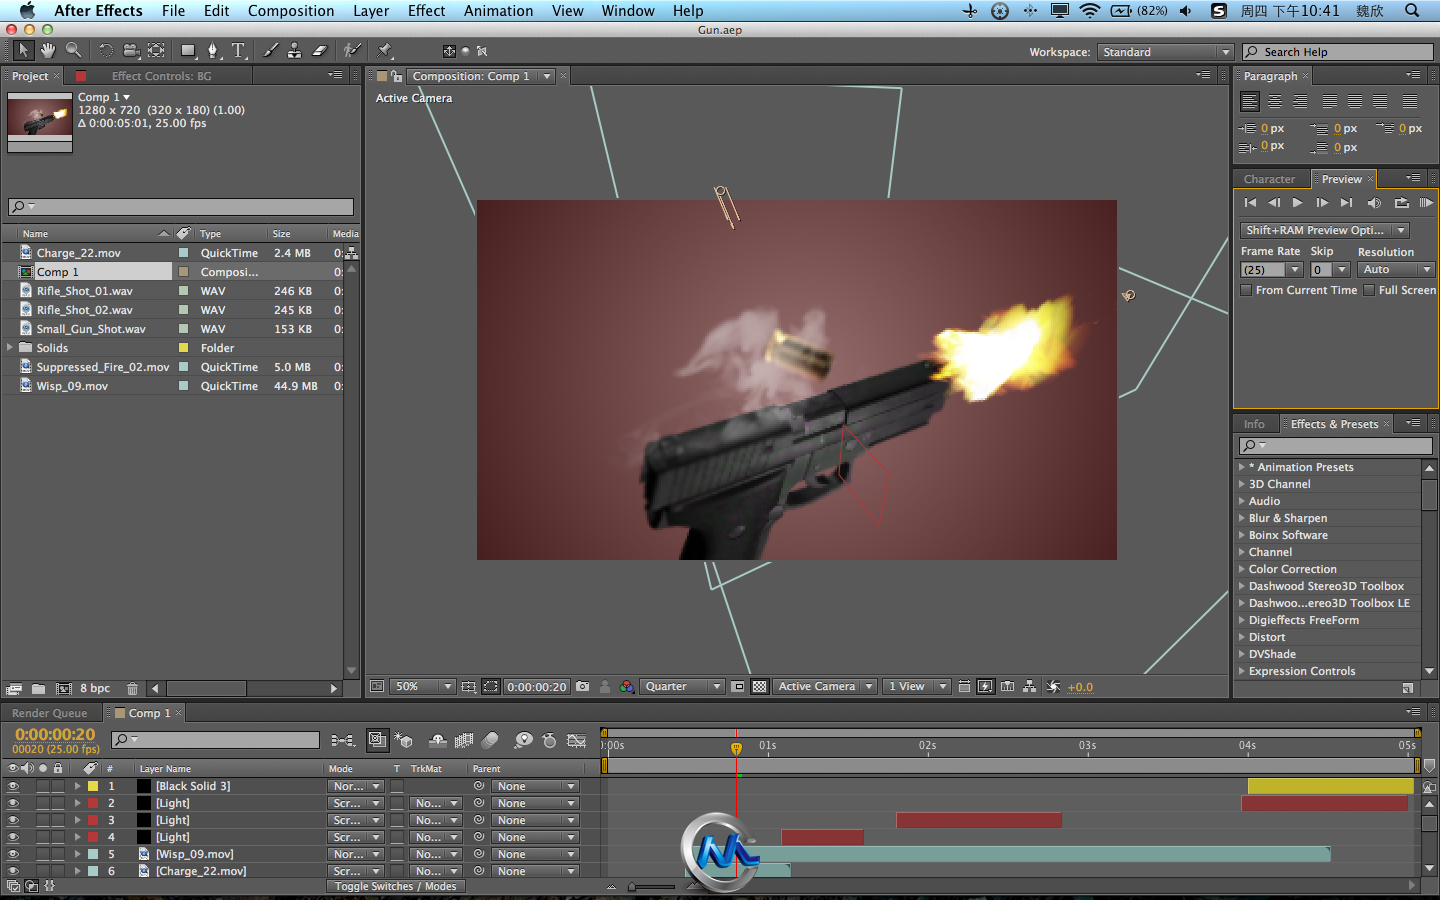Select the Hand tool
Viewport: 1440px width, 900px height.
tap(48, 50)
